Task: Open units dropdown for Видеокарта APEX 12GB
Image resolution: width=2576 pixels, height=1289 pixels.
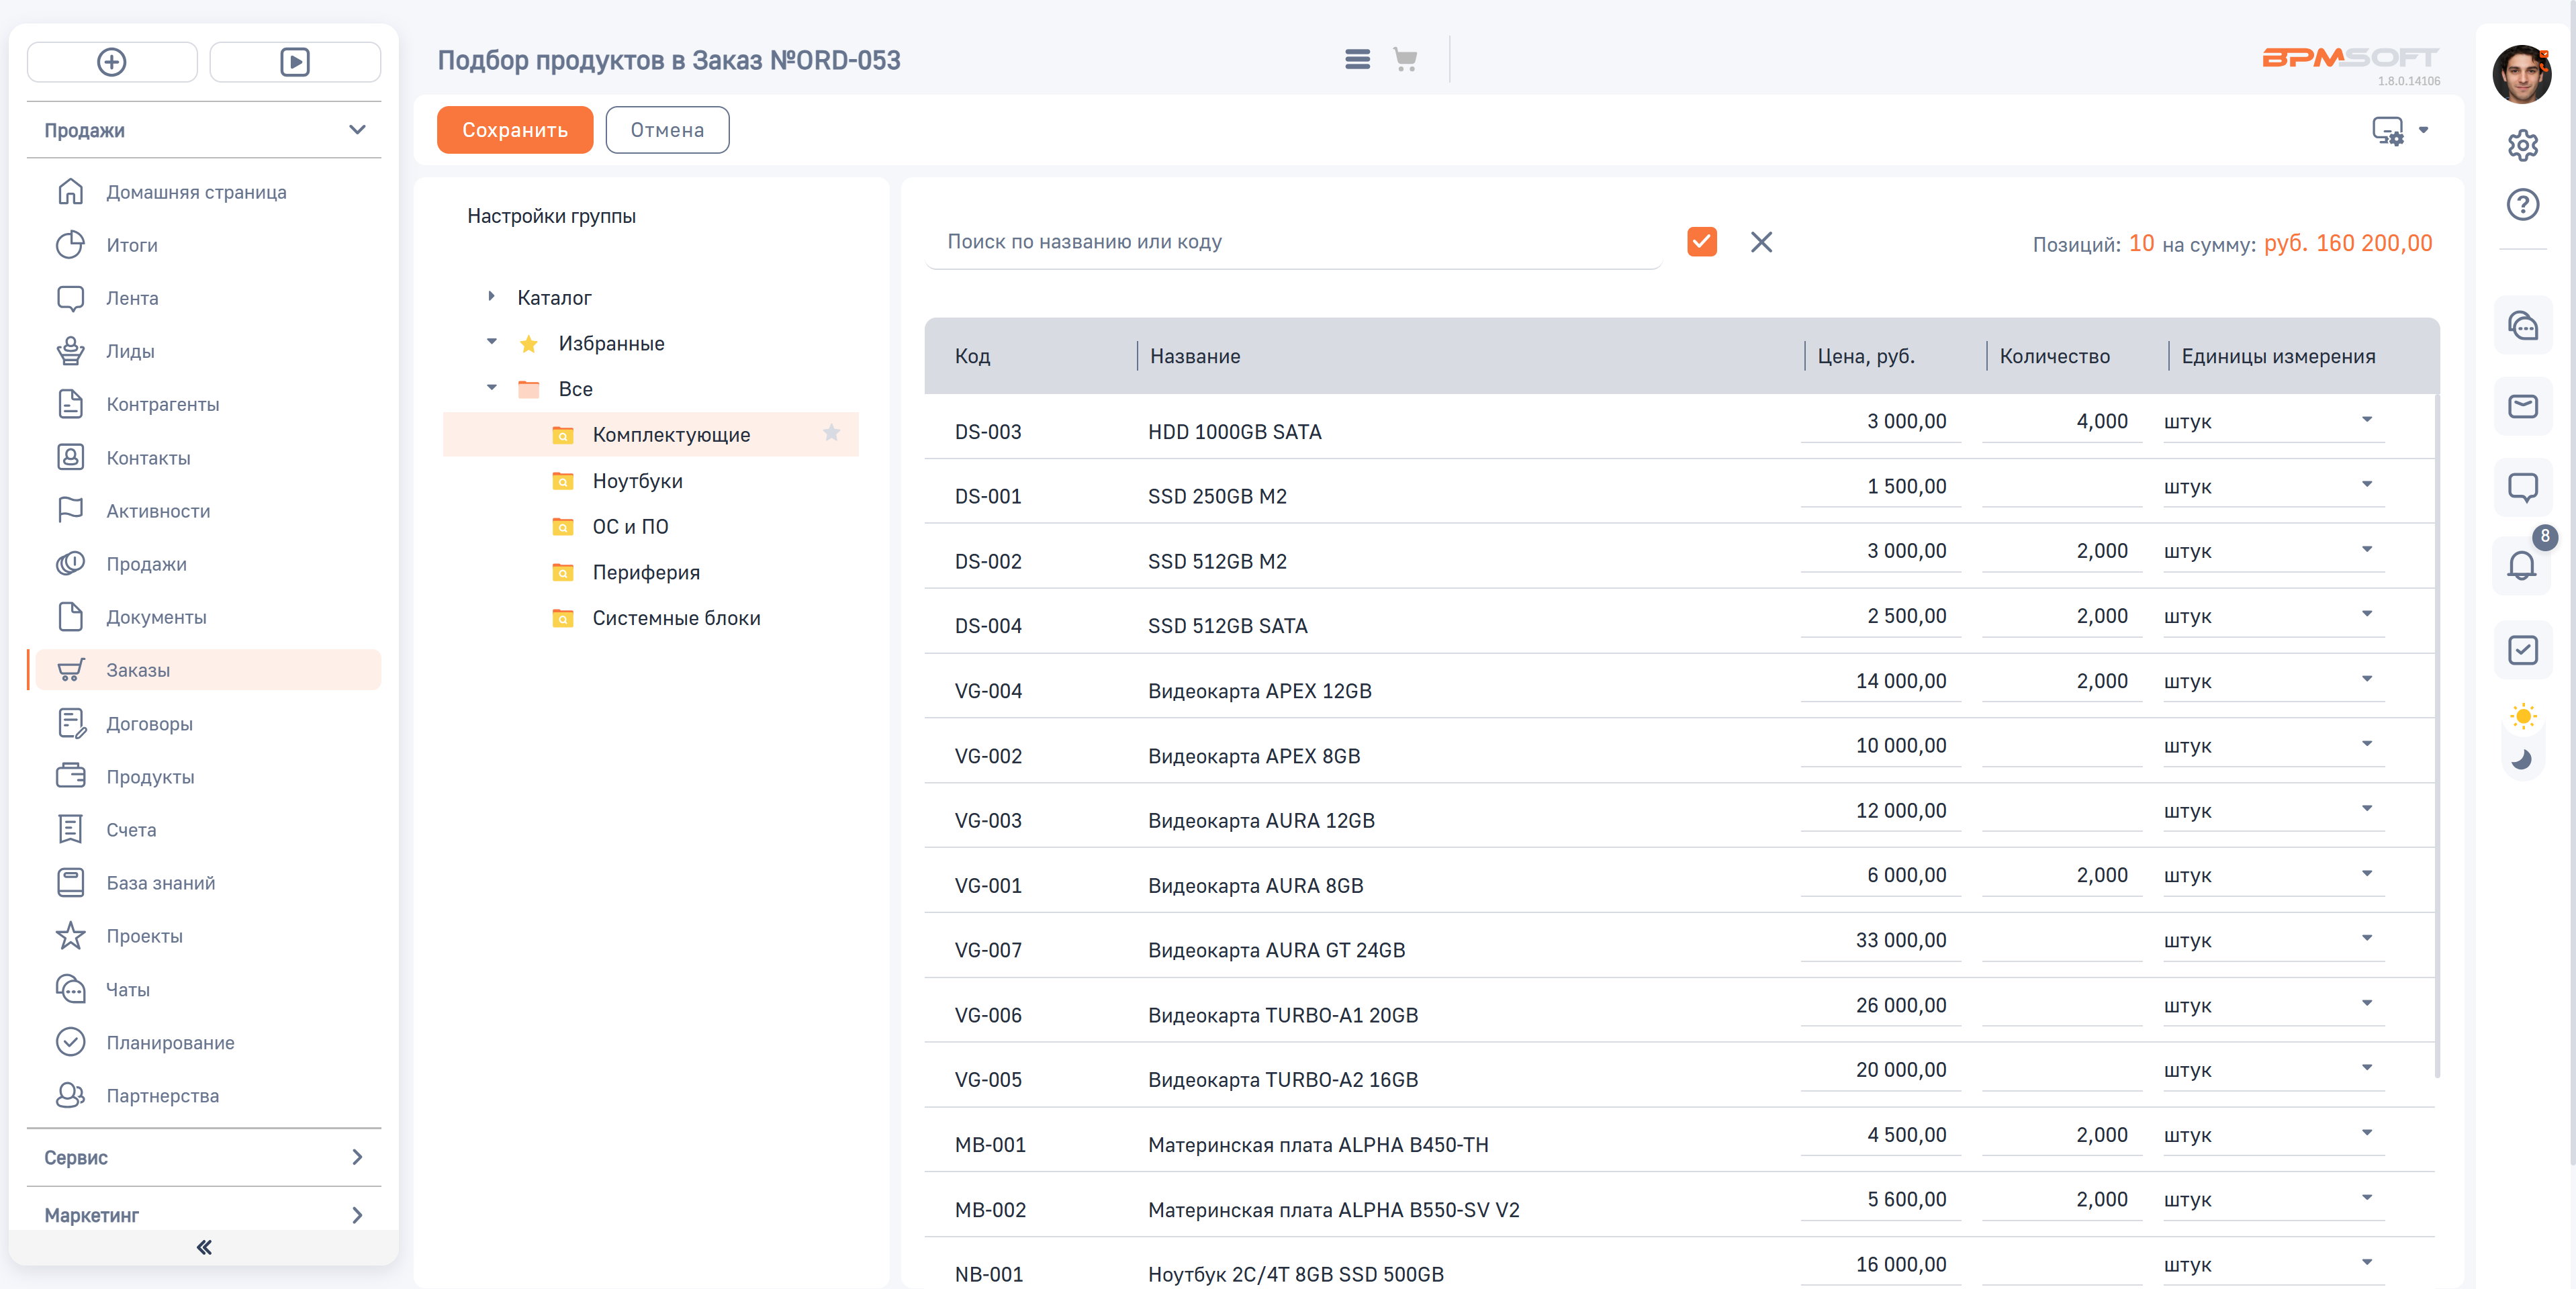Action: coord(2366,680)
